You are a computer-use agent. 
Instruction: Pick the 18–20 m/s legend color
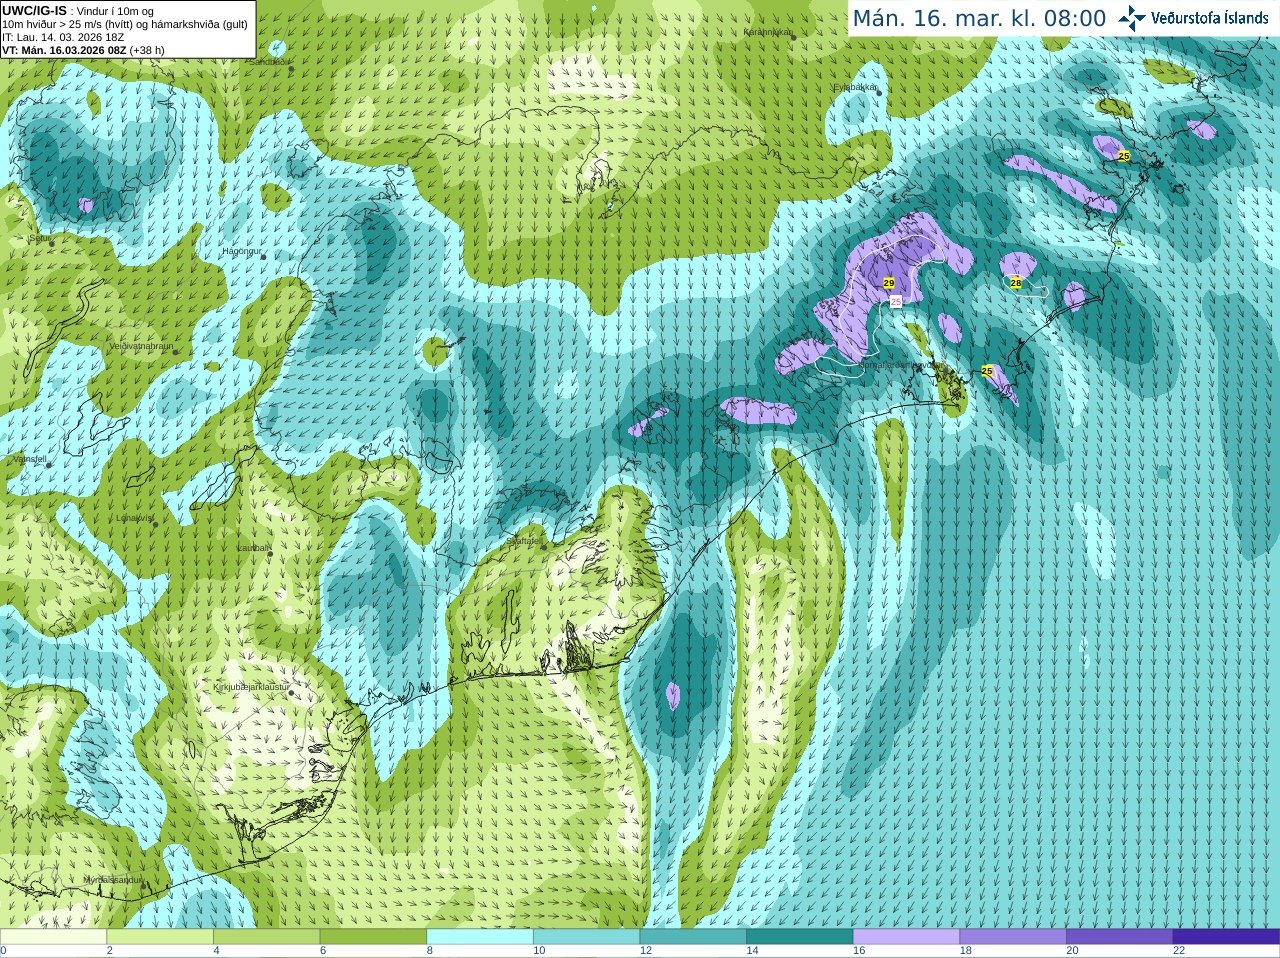tap(1013, 937)
